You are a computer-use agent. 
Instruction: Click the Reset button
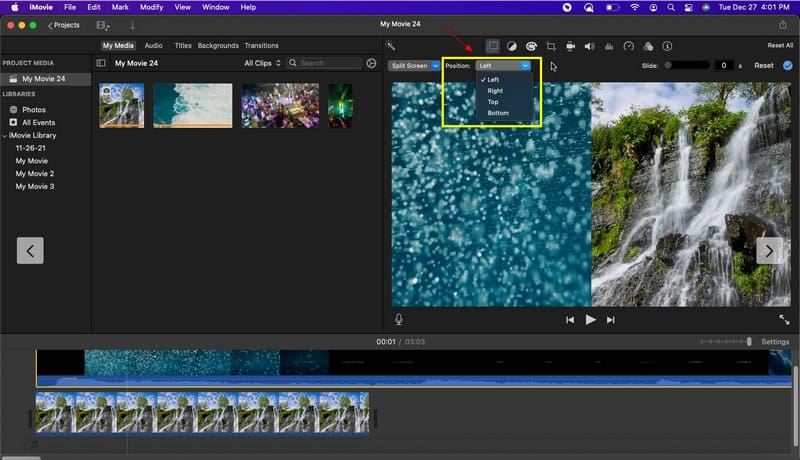click(x=764, y=66)
